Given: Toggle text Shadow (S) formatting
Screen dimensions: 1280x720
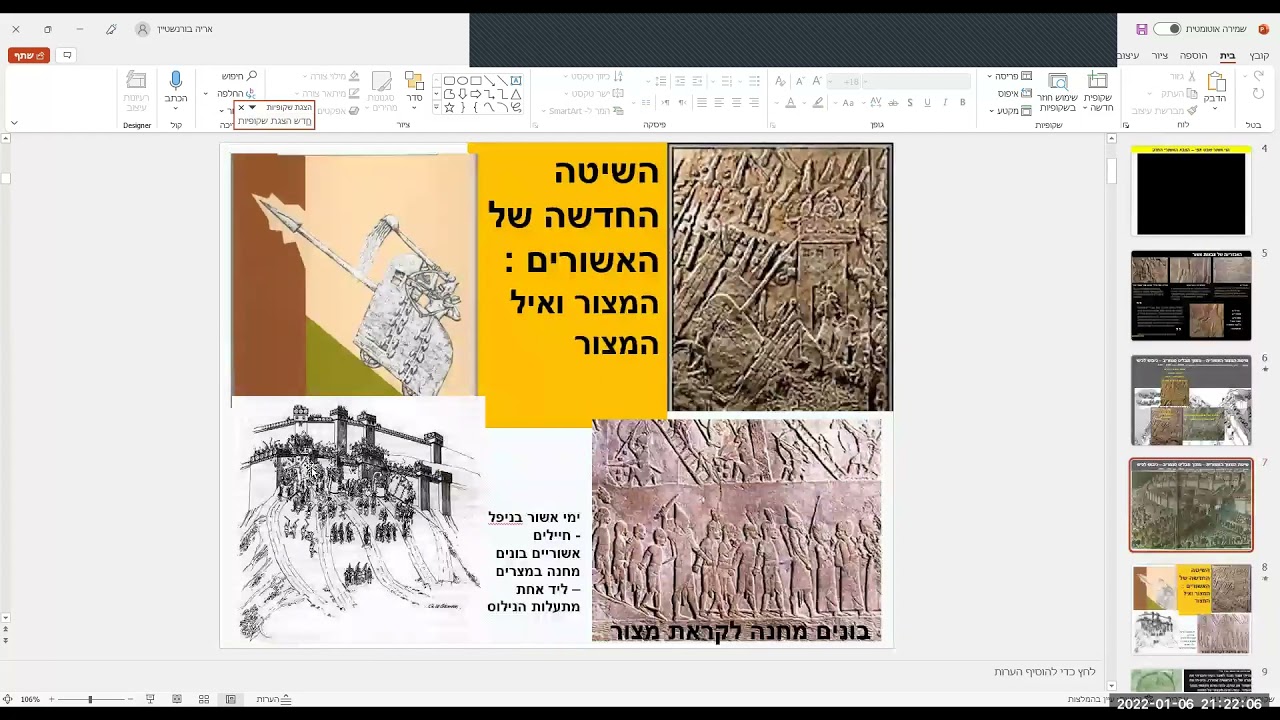Looking at the screenshot, I should click(x=909, y=102).
